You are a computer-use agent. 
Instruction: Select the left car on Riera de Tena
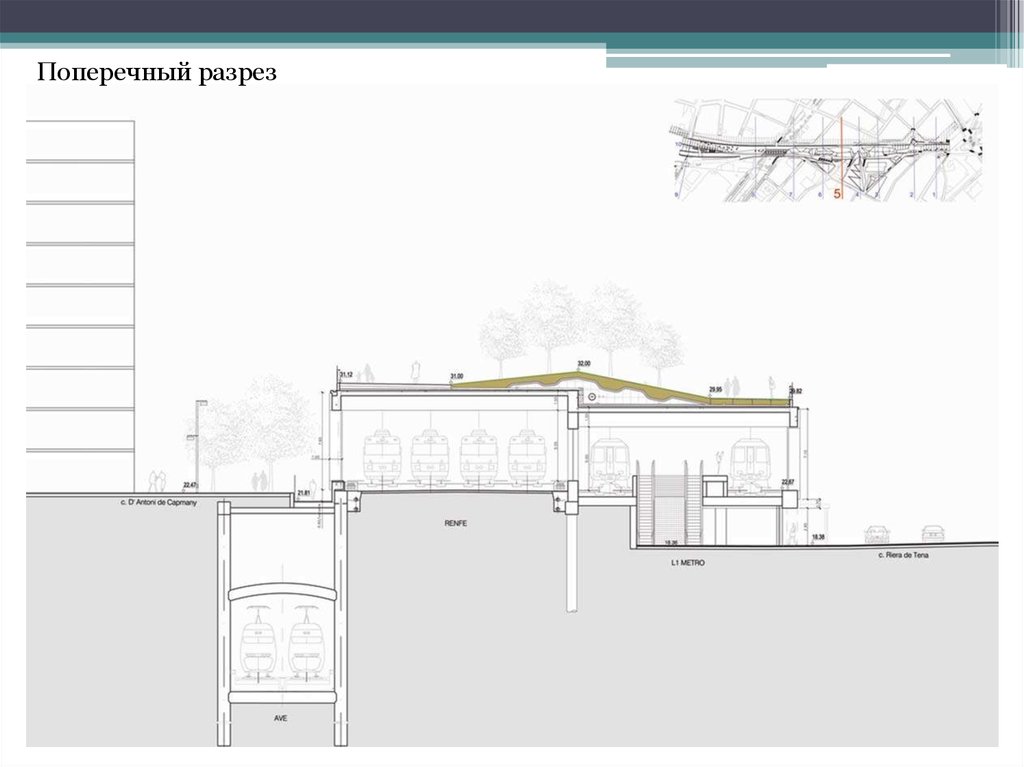(877, 533)
